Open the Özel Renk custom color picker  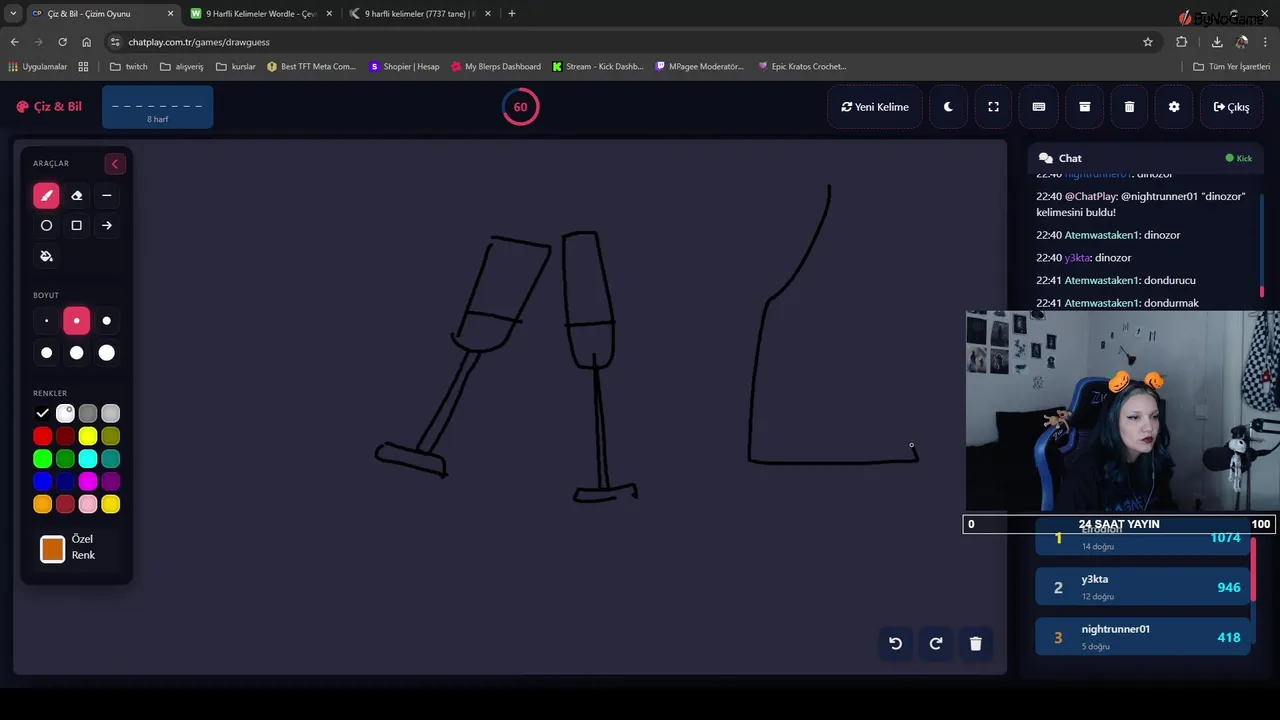53,549
